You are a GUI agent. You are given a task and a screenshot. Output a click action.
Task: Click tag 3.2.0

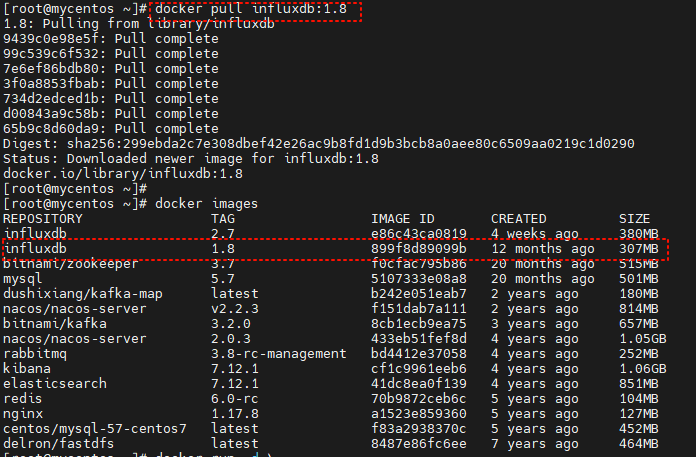click(x=231, y=323)
